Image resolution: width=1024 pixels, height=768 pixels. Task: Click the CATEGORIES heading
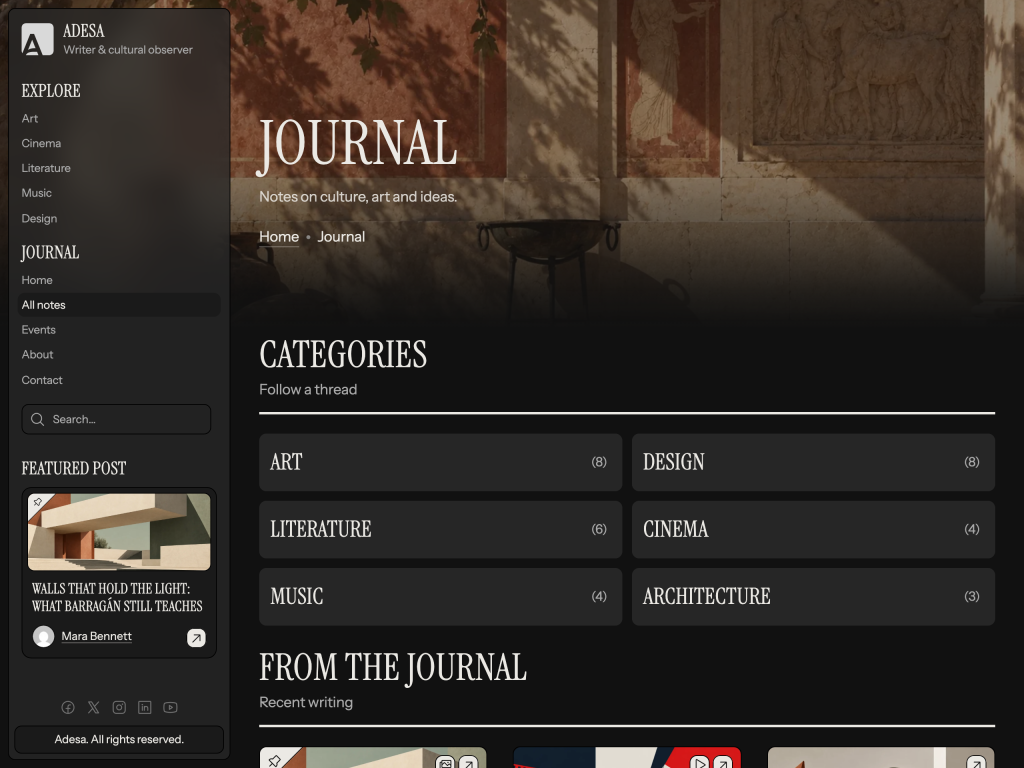pos(343,355)
